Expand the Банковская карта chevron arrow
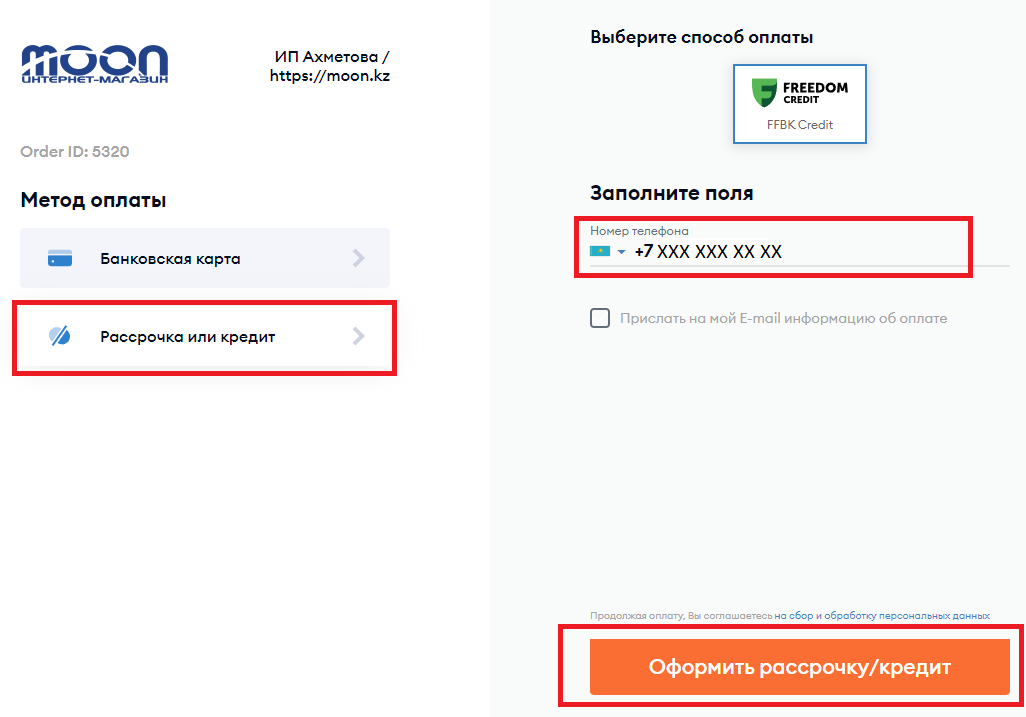The image size is (1026, 717). [x=359, y=258]
